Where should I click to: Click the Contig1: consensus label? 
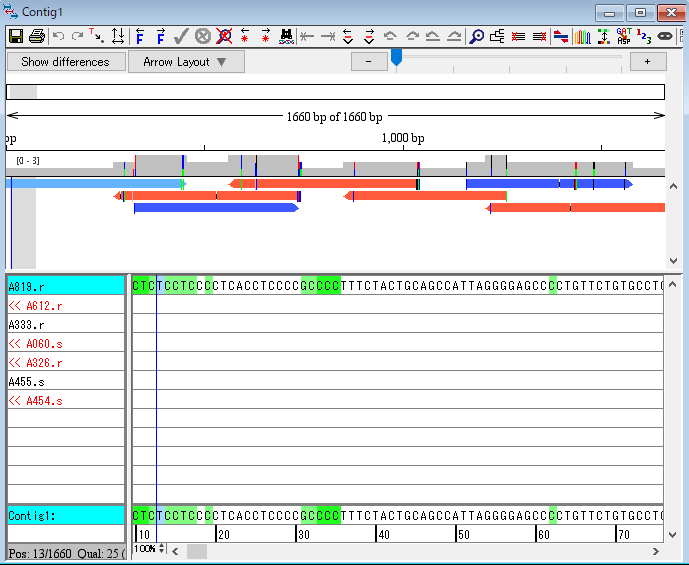[x=66, y=515]
